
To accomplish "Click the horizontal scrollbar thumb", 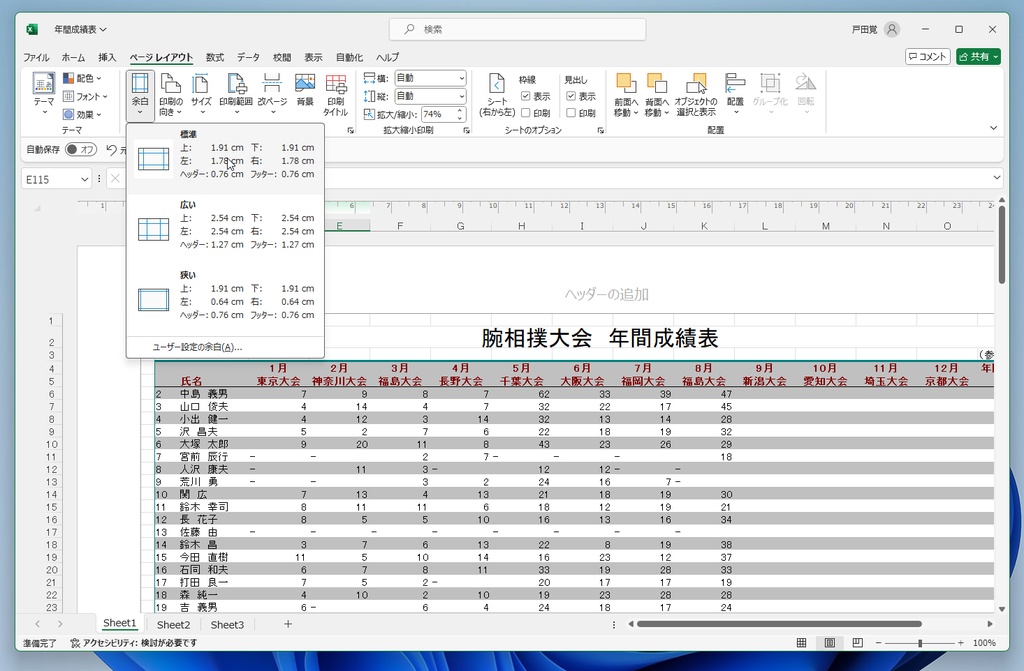I will (x=779, y=624).
